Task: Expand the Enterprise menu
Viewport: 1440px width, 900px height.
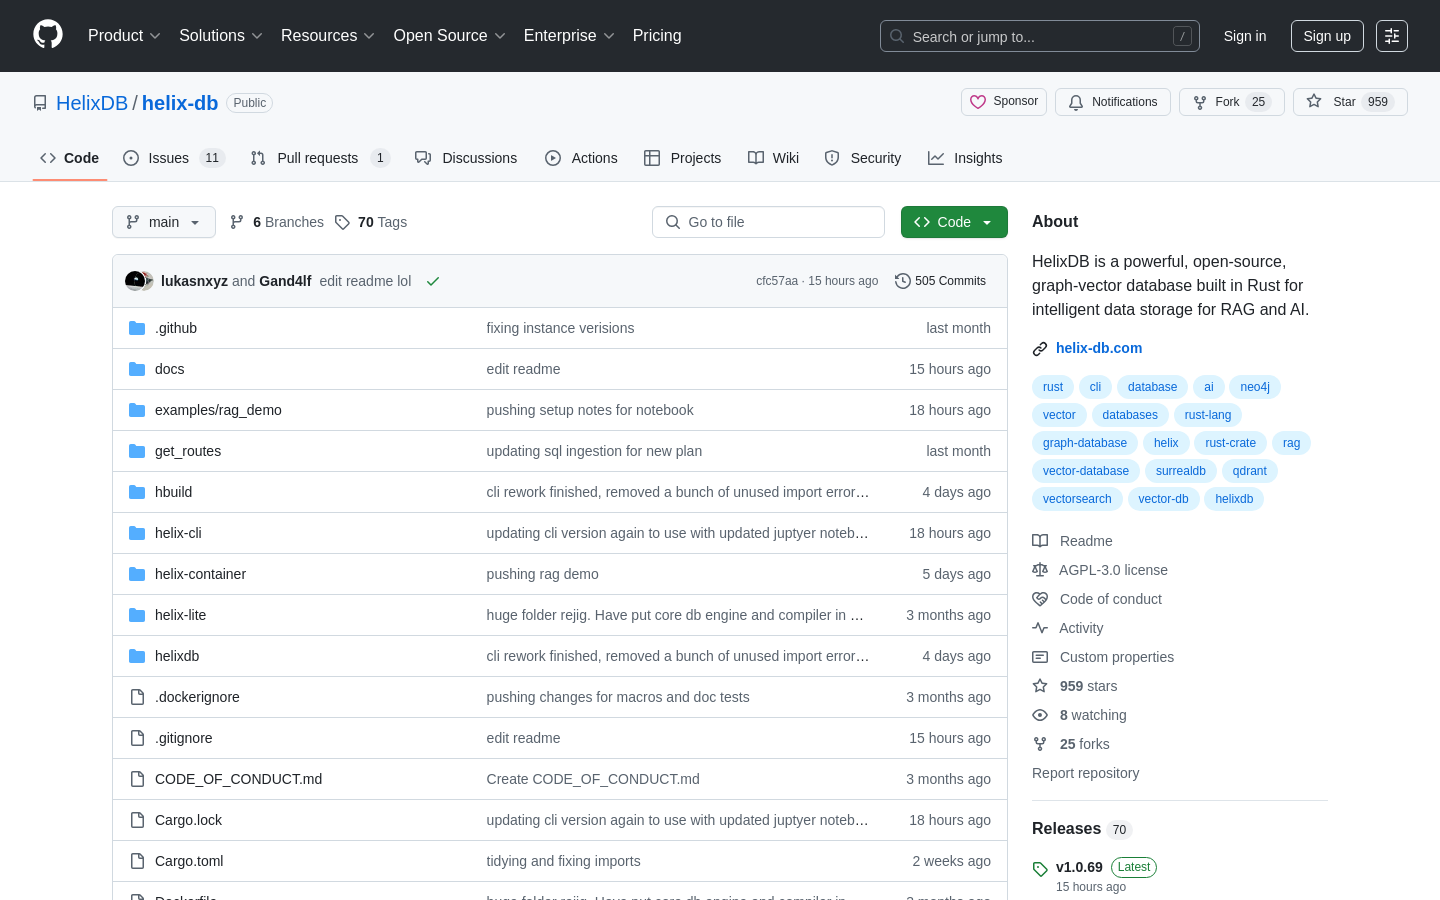Action: [569, 36]
